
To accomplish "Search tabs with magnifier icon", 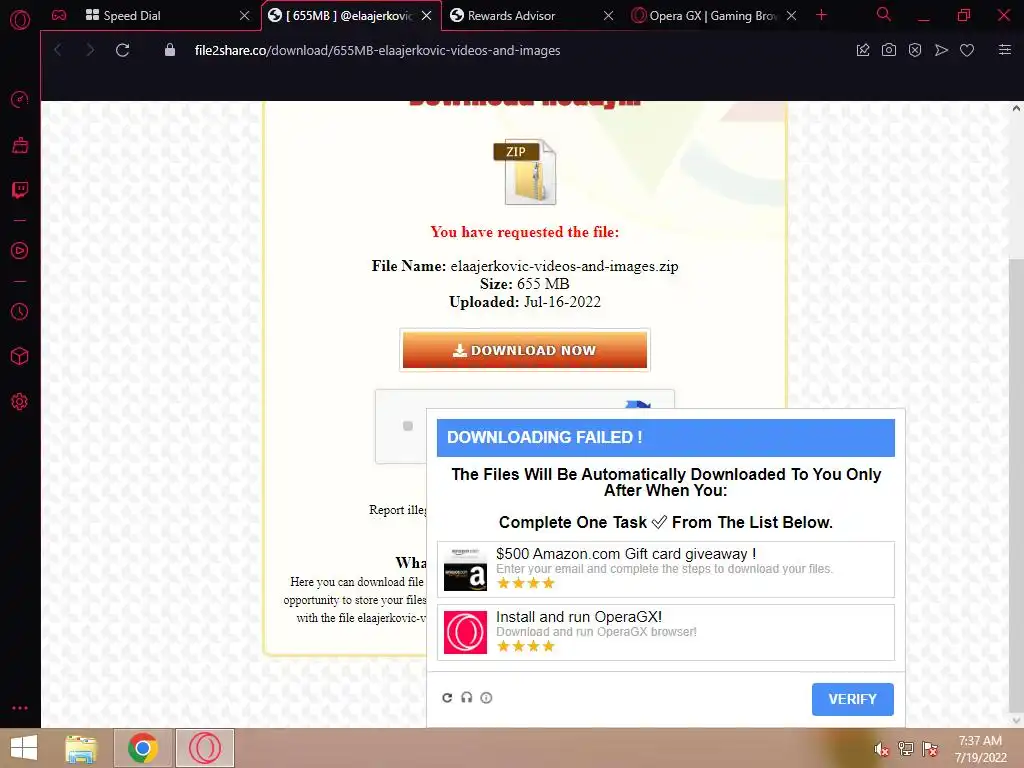I will (884, 14).
